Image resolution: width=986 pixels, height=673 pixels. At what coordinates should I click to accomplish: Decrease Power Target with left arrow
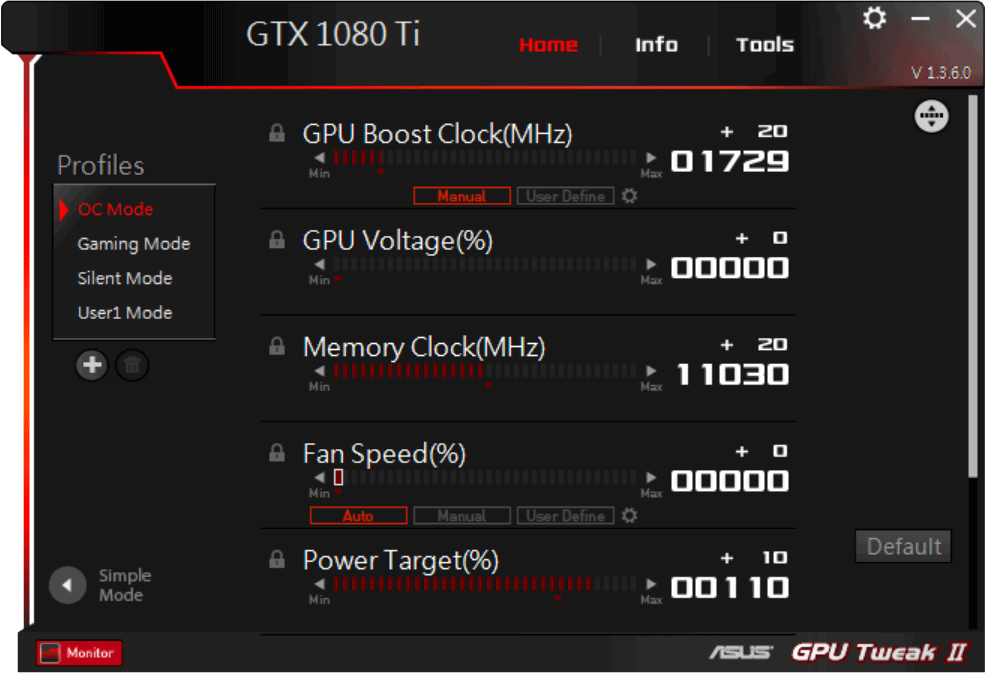pos(319,584)
